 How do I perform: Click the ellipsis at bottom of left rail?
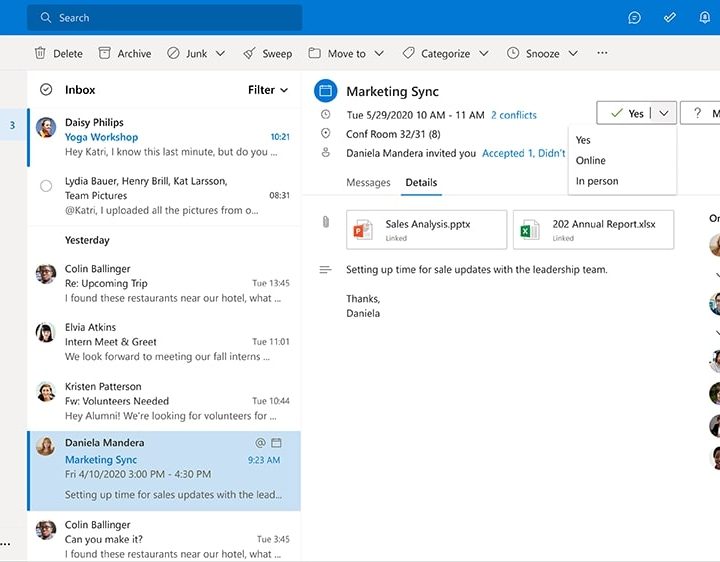click(x=5, y=545)
